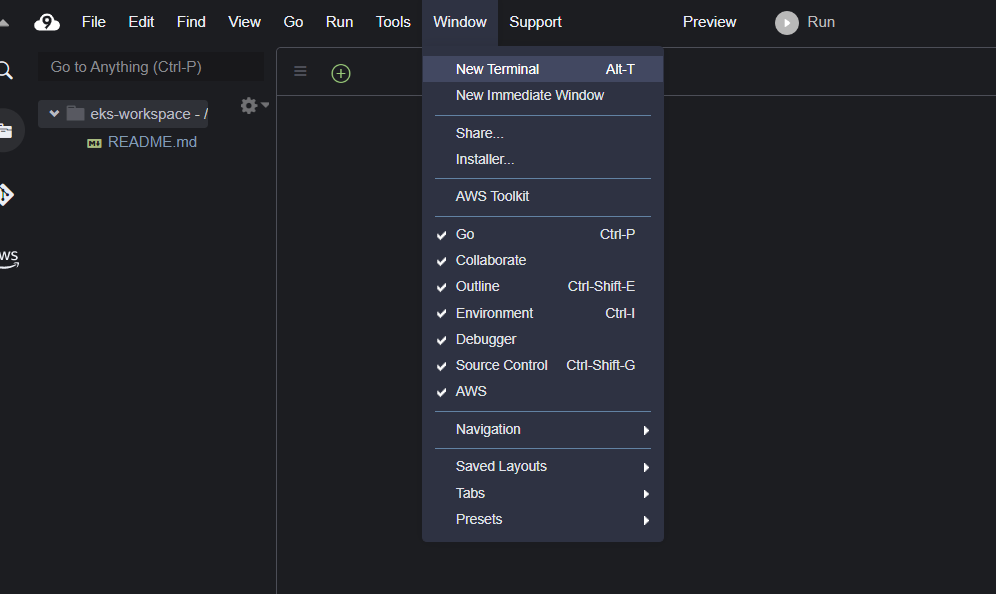996x594 pixels.
Task: Open Installer... menu entry
Action: [x=542, y=159]
